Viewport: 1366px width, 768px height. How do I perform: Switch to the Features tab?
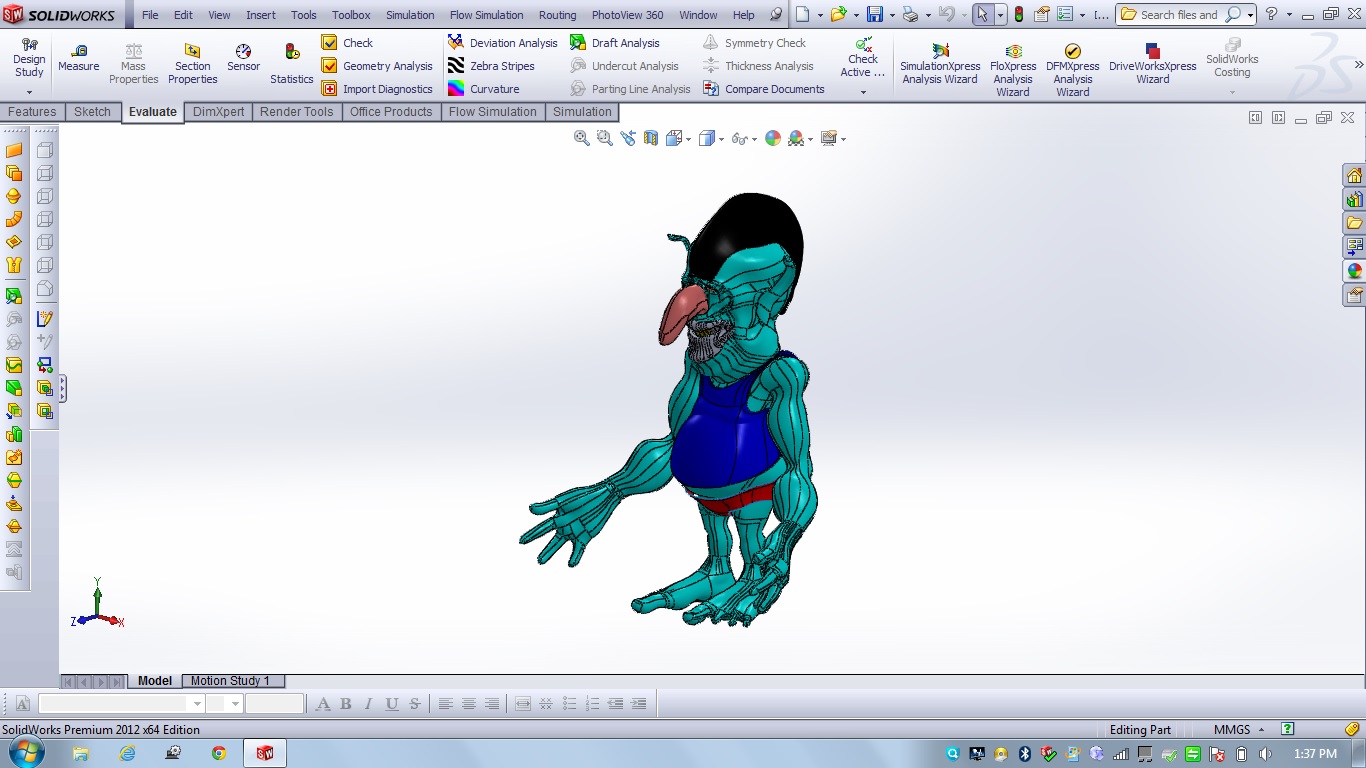click(32, 112)
